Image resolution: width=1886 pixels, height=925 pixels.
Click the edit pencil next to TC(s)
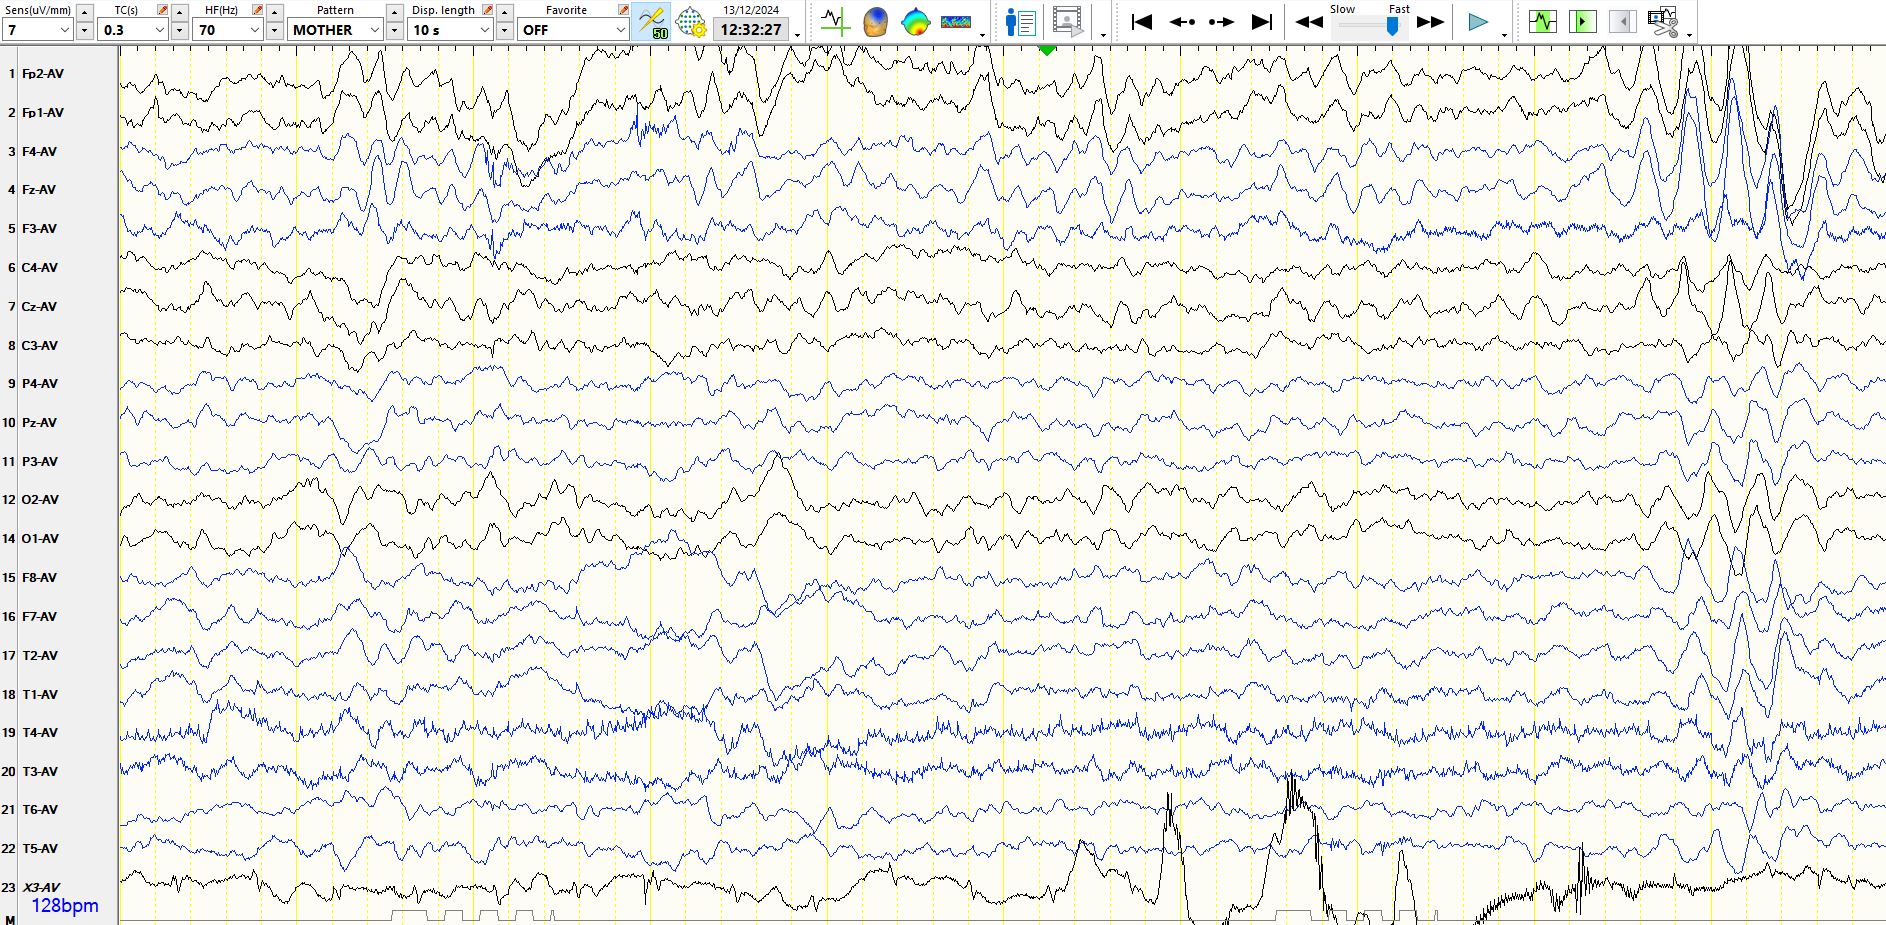pyautogui.click(x=163, y=10)
